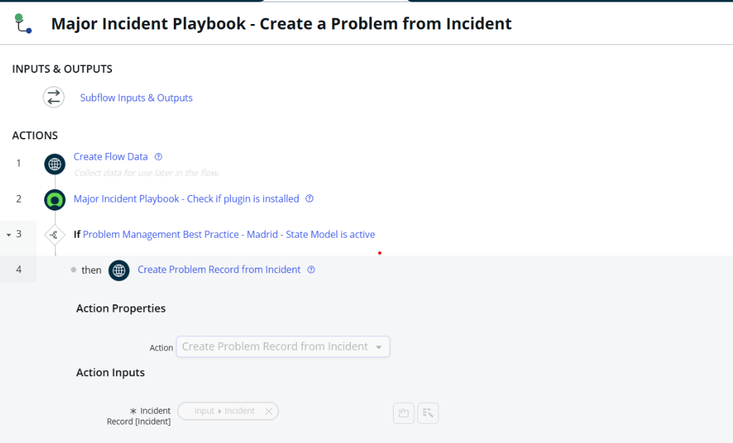Click the Major Incident Playbook title text
733x443 pixels.
click(281, 23)
